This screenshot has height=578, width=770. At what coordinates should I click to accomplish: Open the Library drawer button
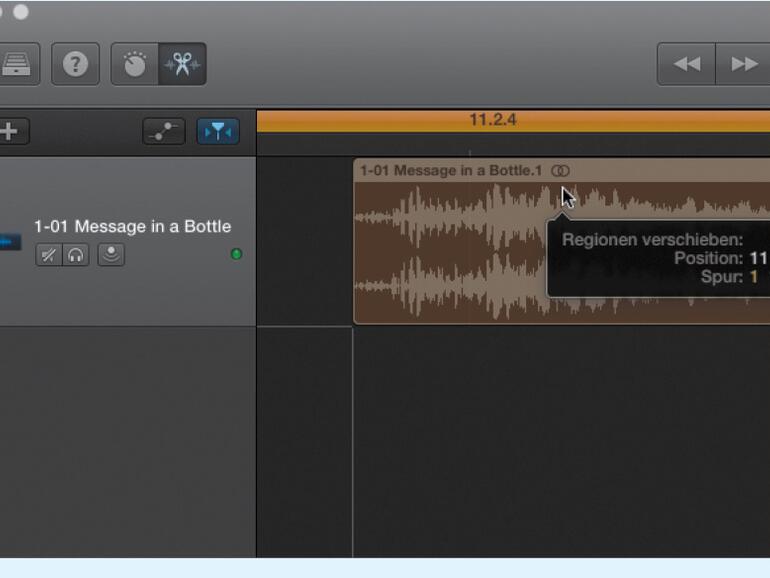click(x=19, y=64)
